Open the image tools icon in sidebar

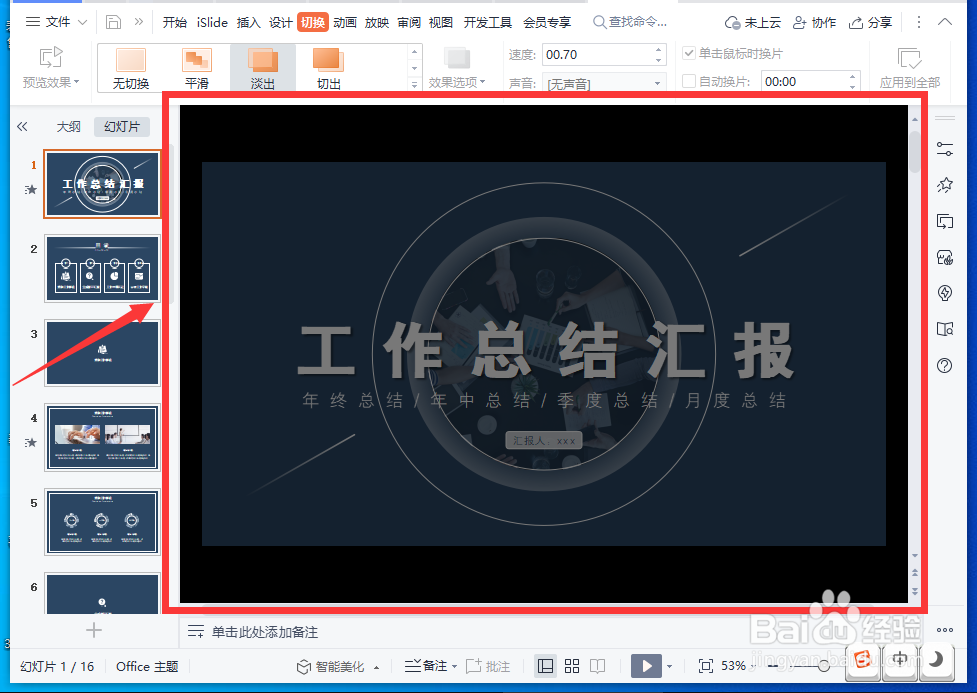point(945,257)
